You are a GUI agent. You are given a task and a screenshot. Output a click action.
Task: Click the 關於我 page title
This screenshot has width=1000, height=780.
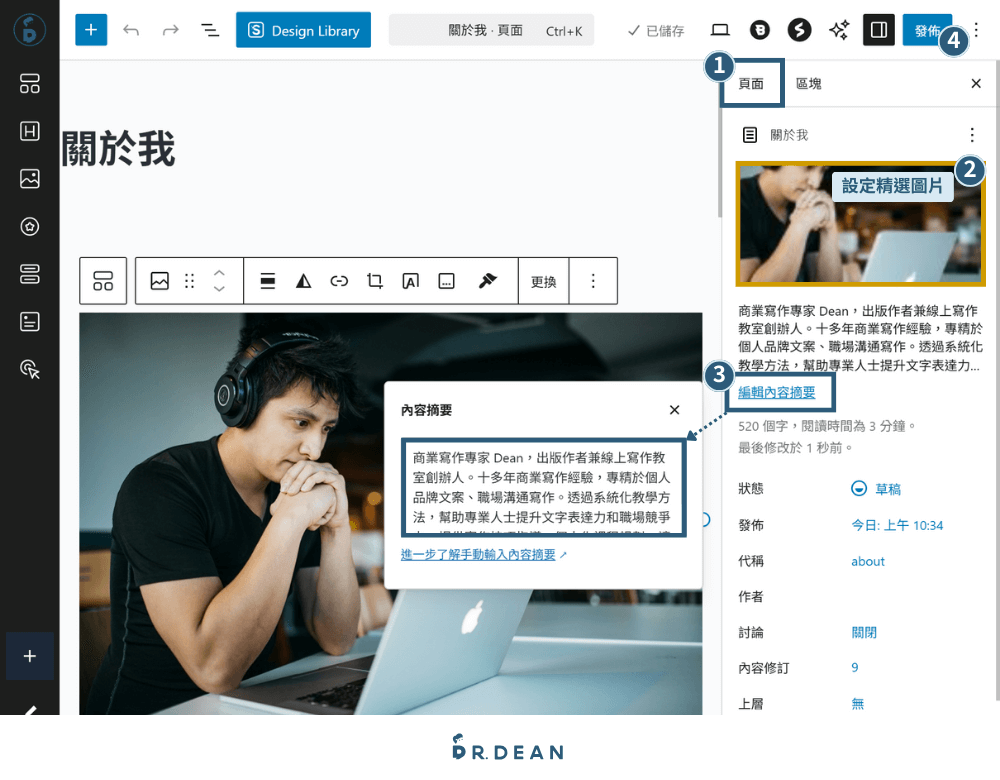pos(119,149)
